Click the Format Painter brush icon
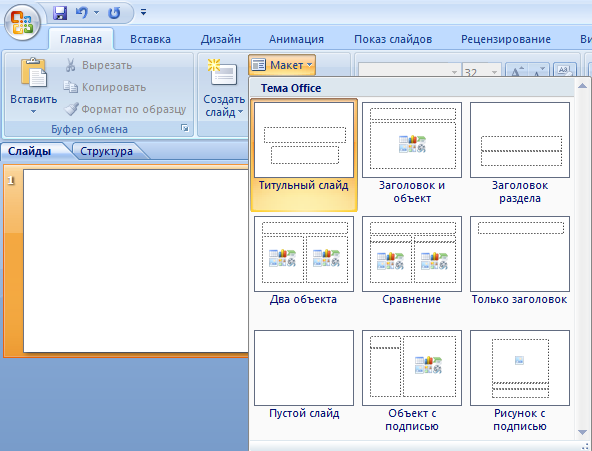The height and width of the screenshot is (451, 592). coord(71,109)
